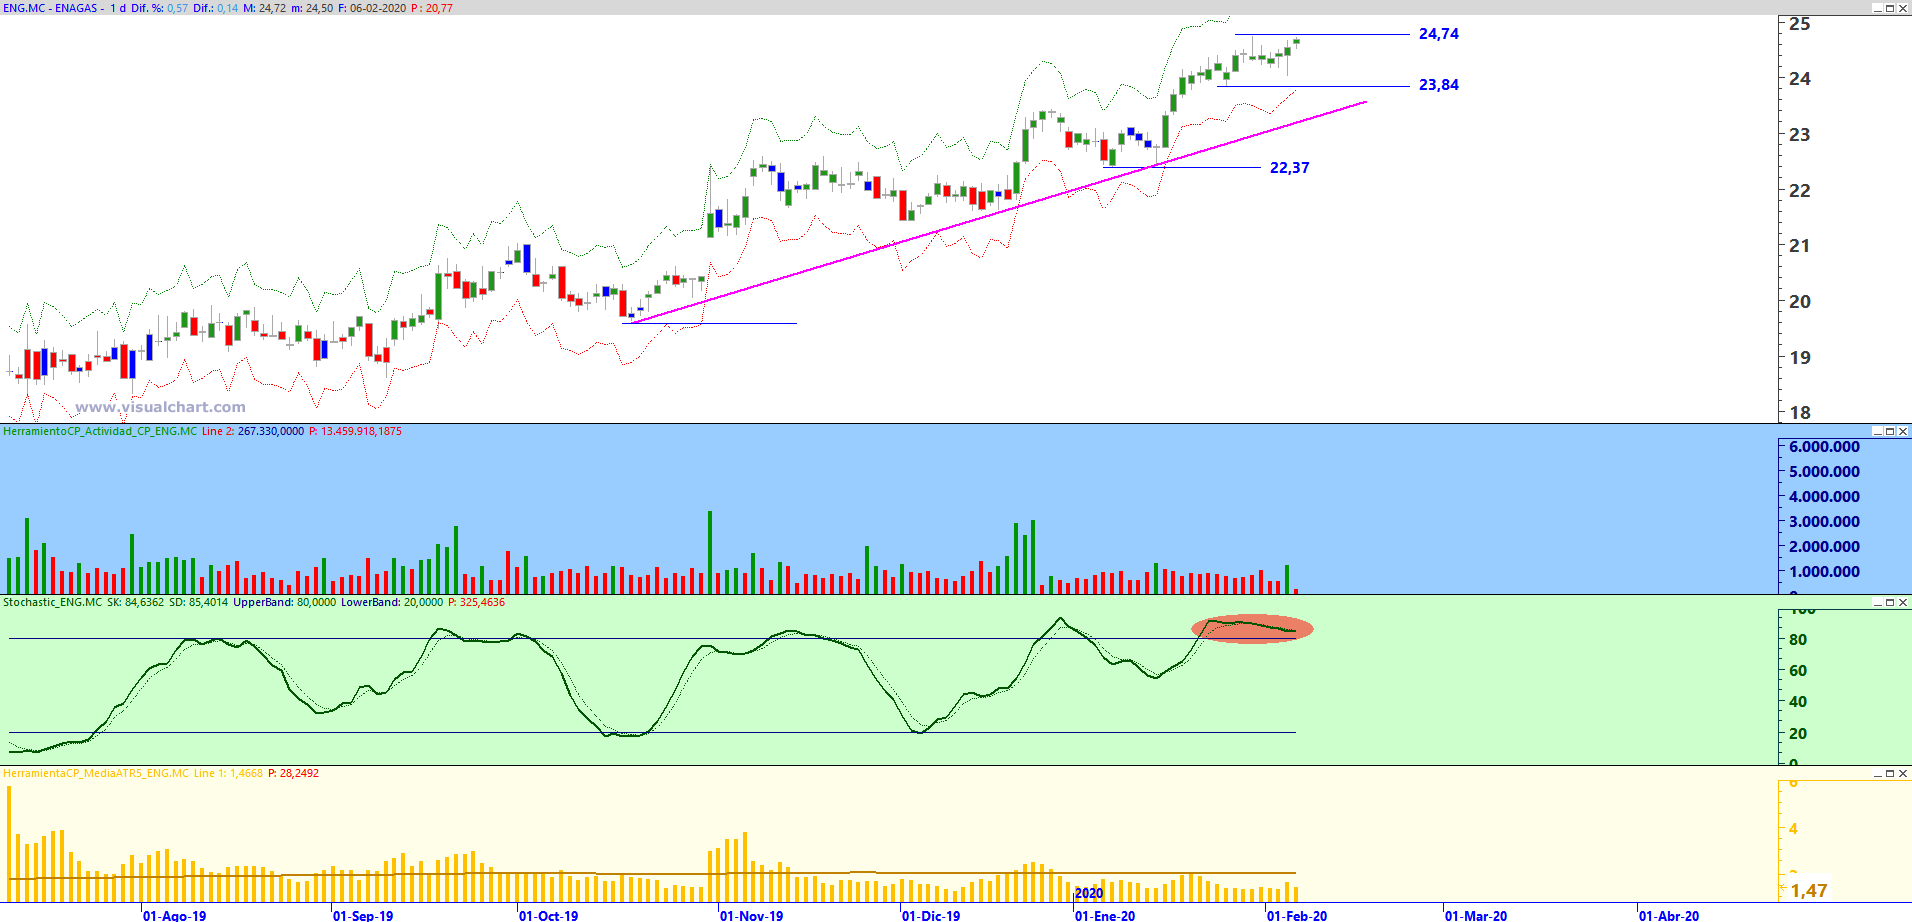Close the Actividad volume panel
The width and height of the screenshot is (1912, 922).
(x=1903, y=432)
